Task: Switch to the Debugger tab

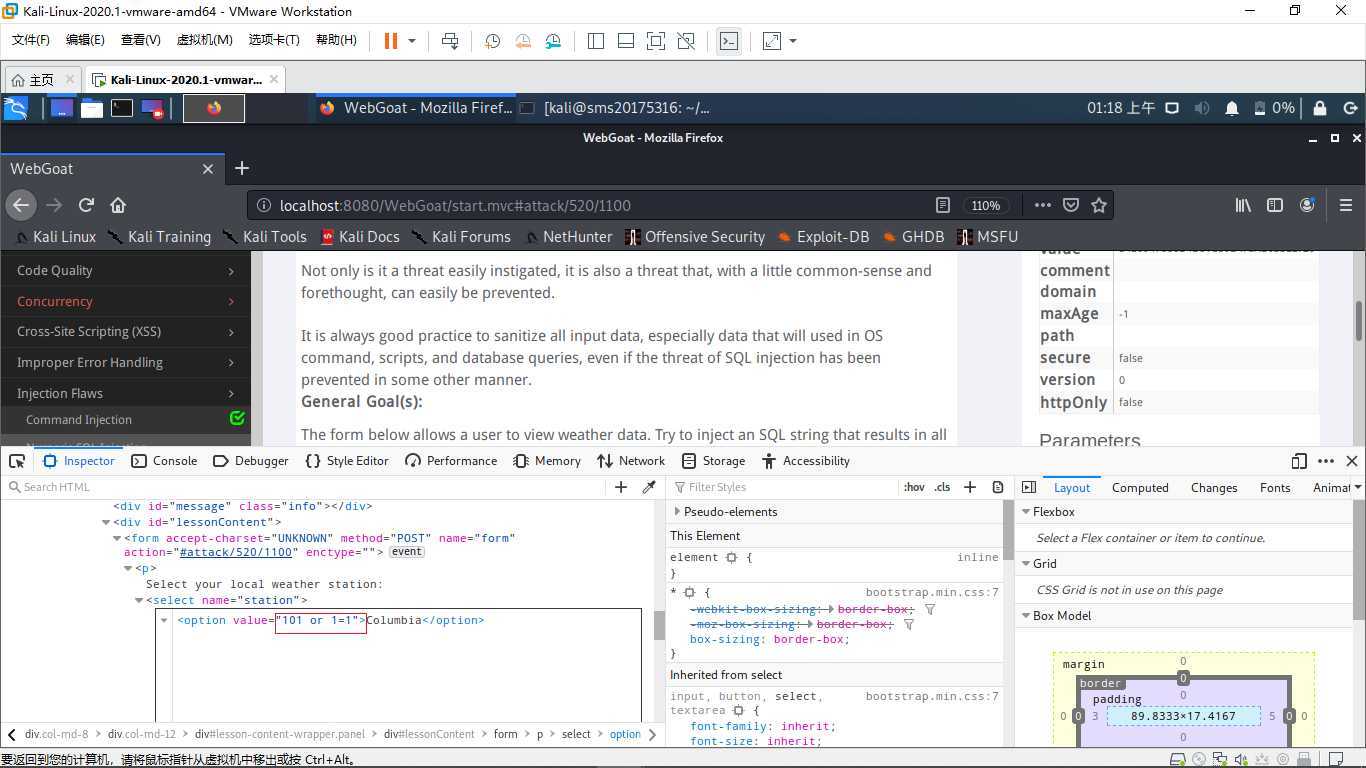Action: click(250, 461)
